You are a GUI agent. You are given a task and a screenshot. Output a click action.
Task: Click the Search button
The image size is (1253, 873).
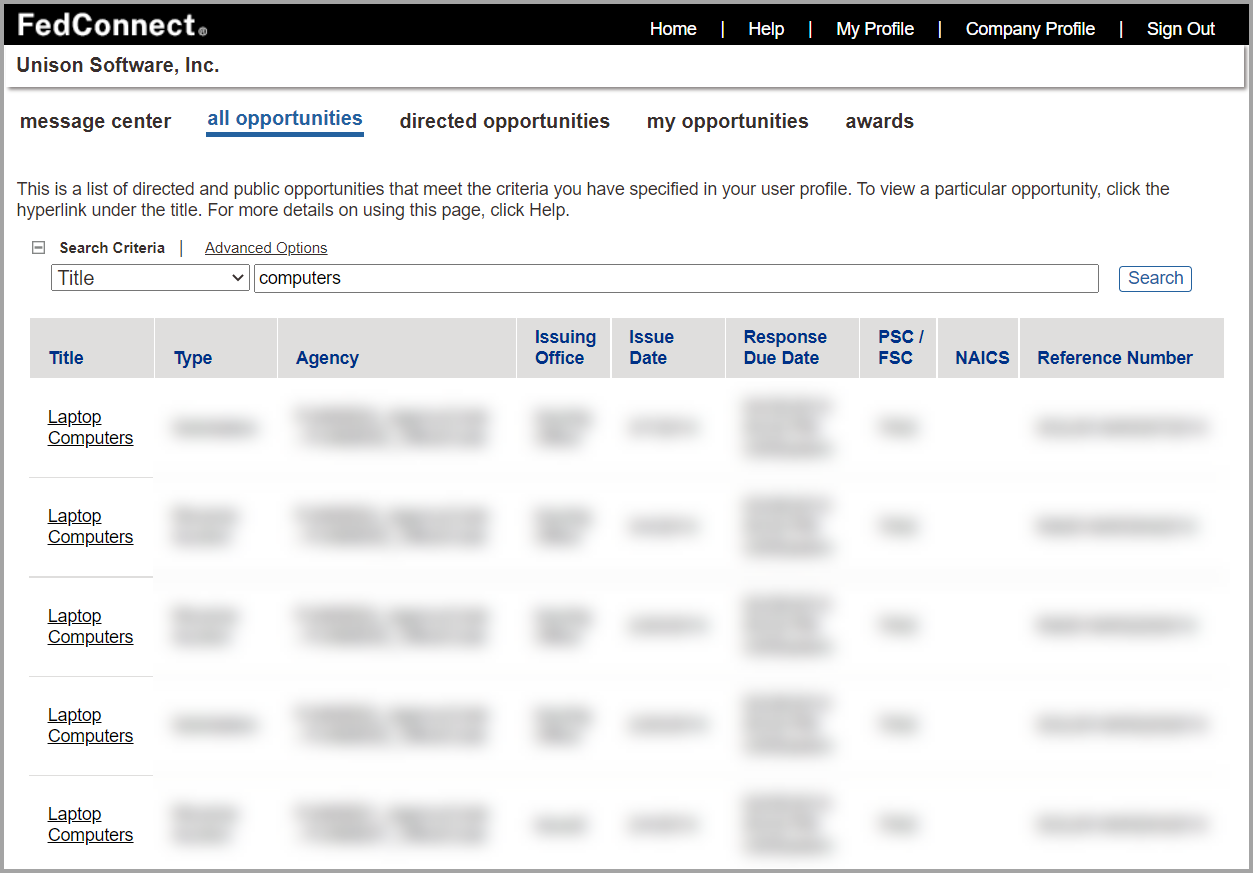(1154, 278)
